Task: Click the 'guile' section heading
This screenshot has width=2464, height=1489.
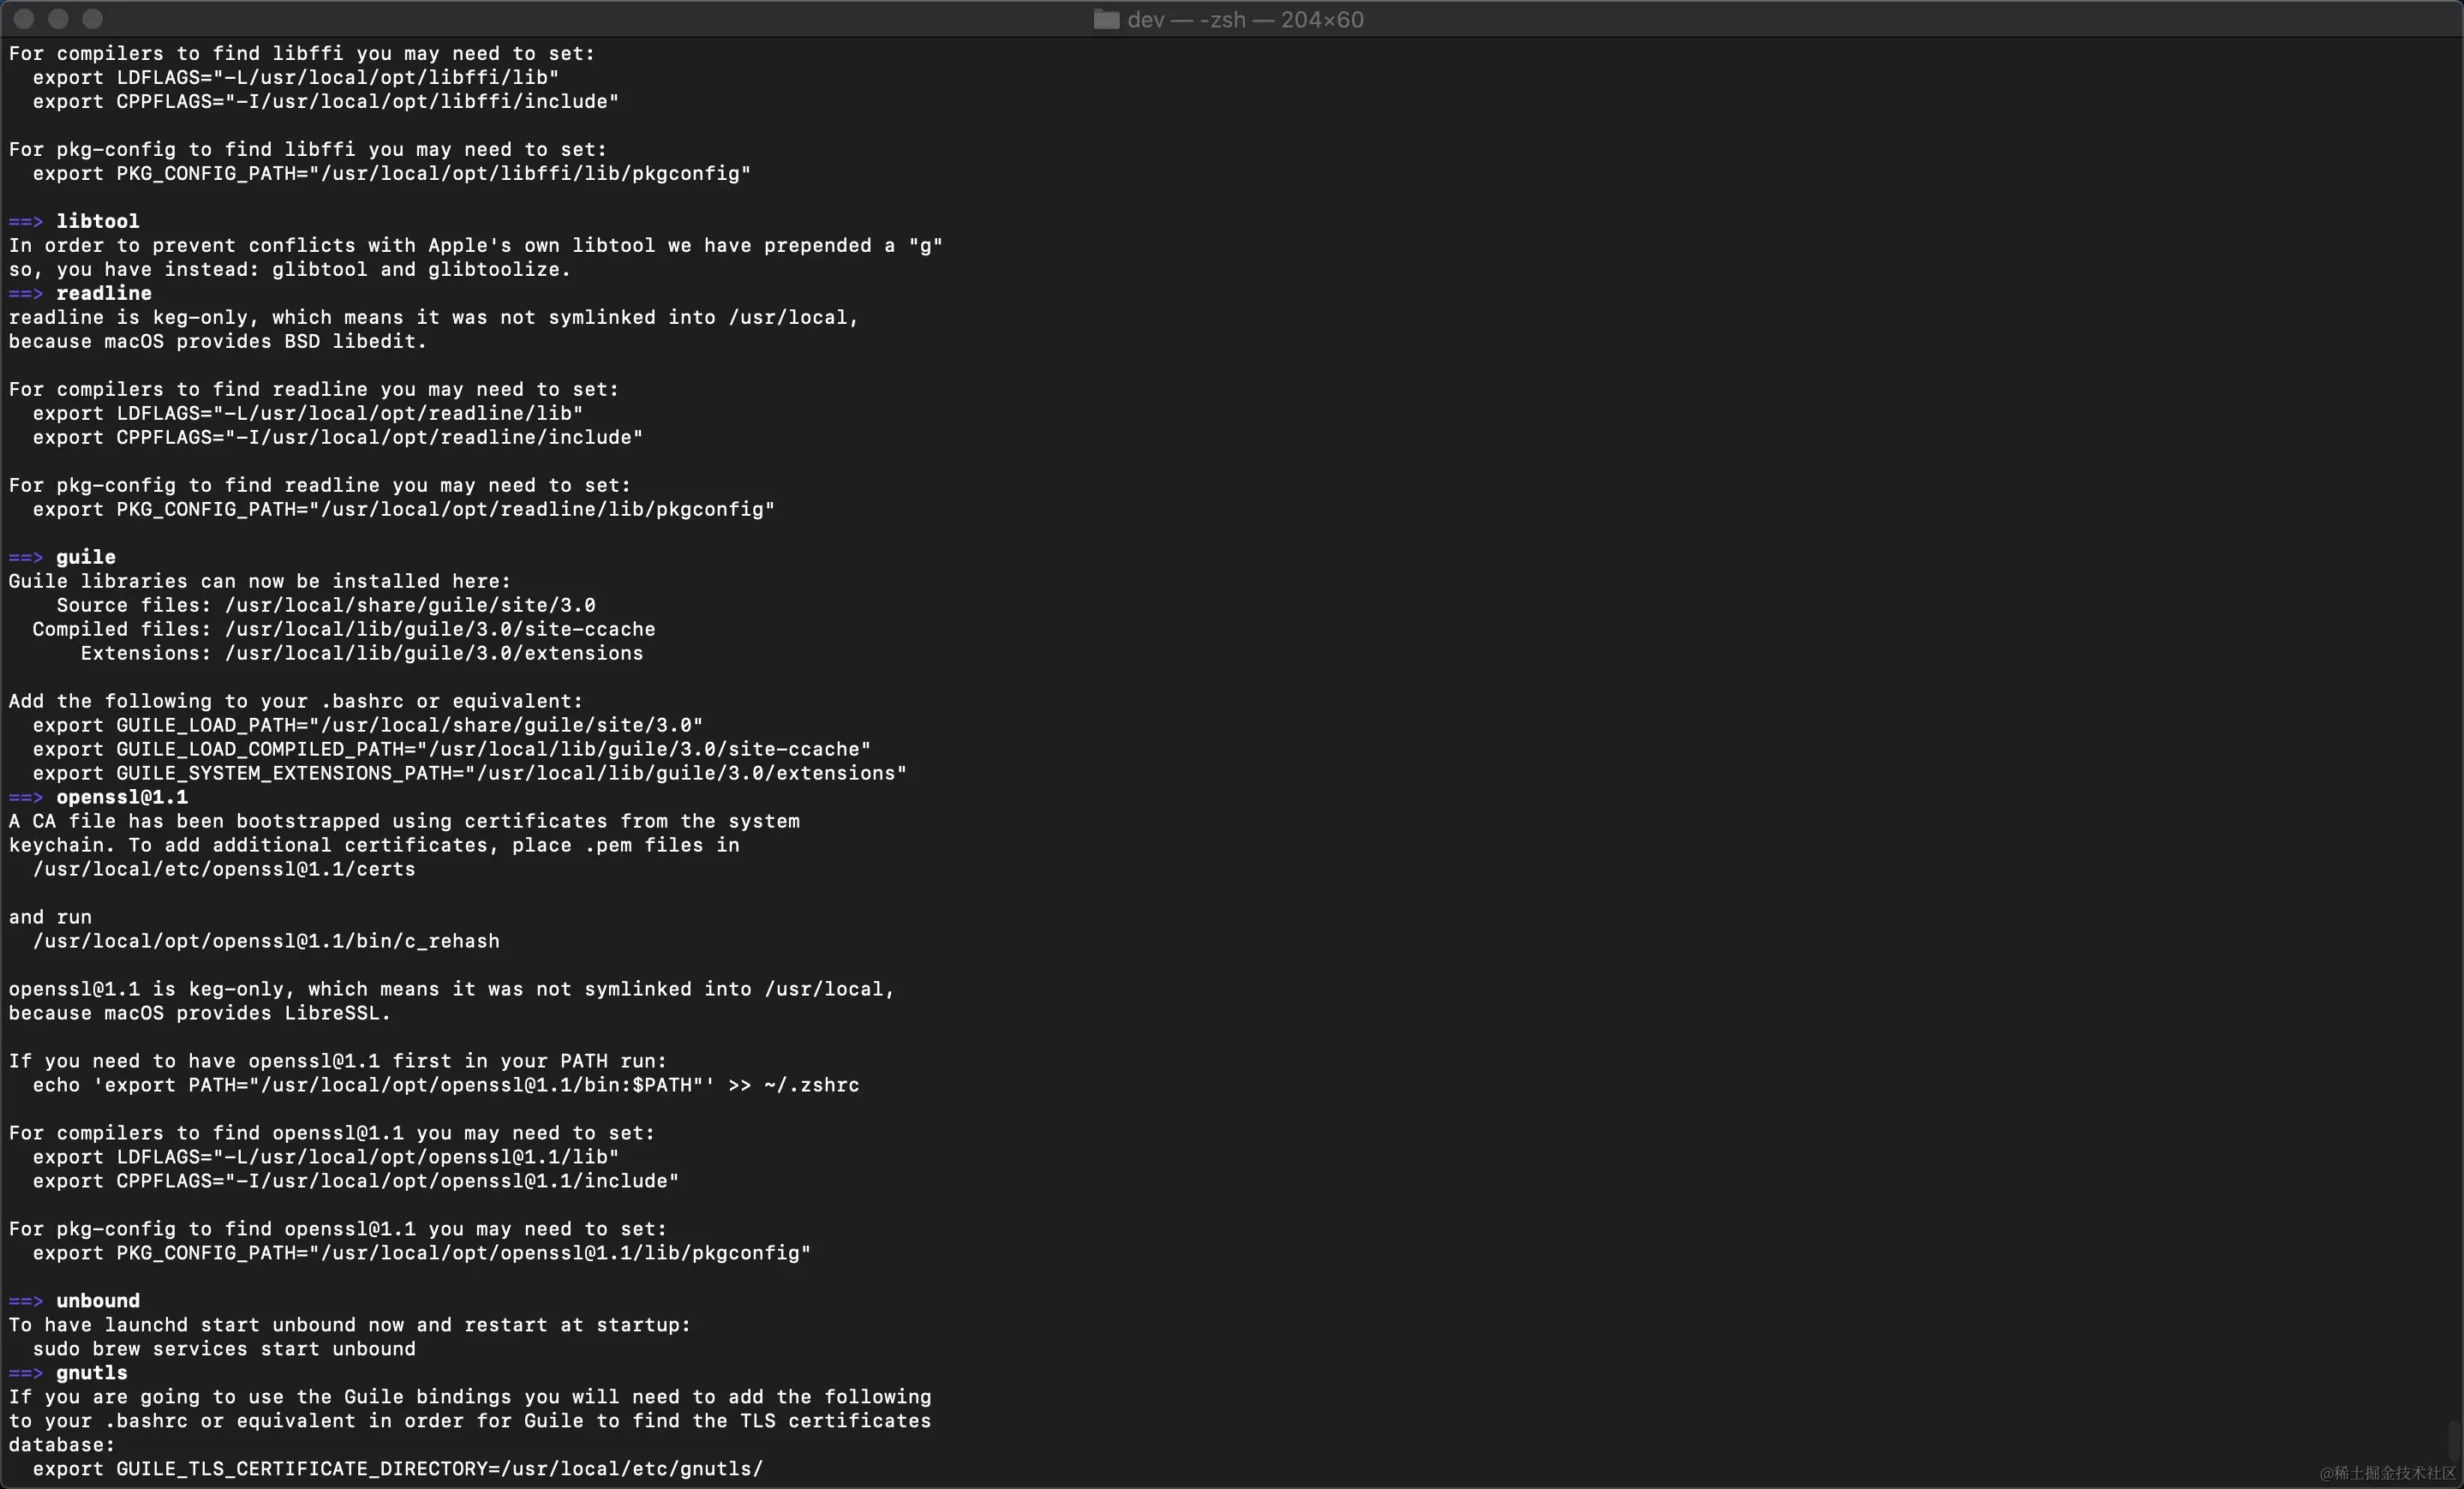Action: [86, 557]
